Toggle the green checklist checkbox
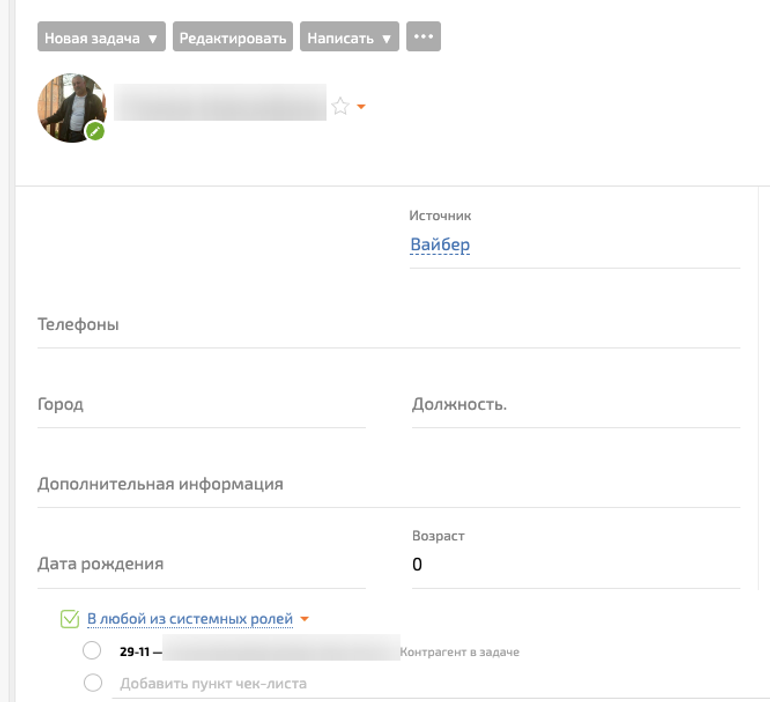This screenshot has width=770, height=702. [x=69, y=619]
